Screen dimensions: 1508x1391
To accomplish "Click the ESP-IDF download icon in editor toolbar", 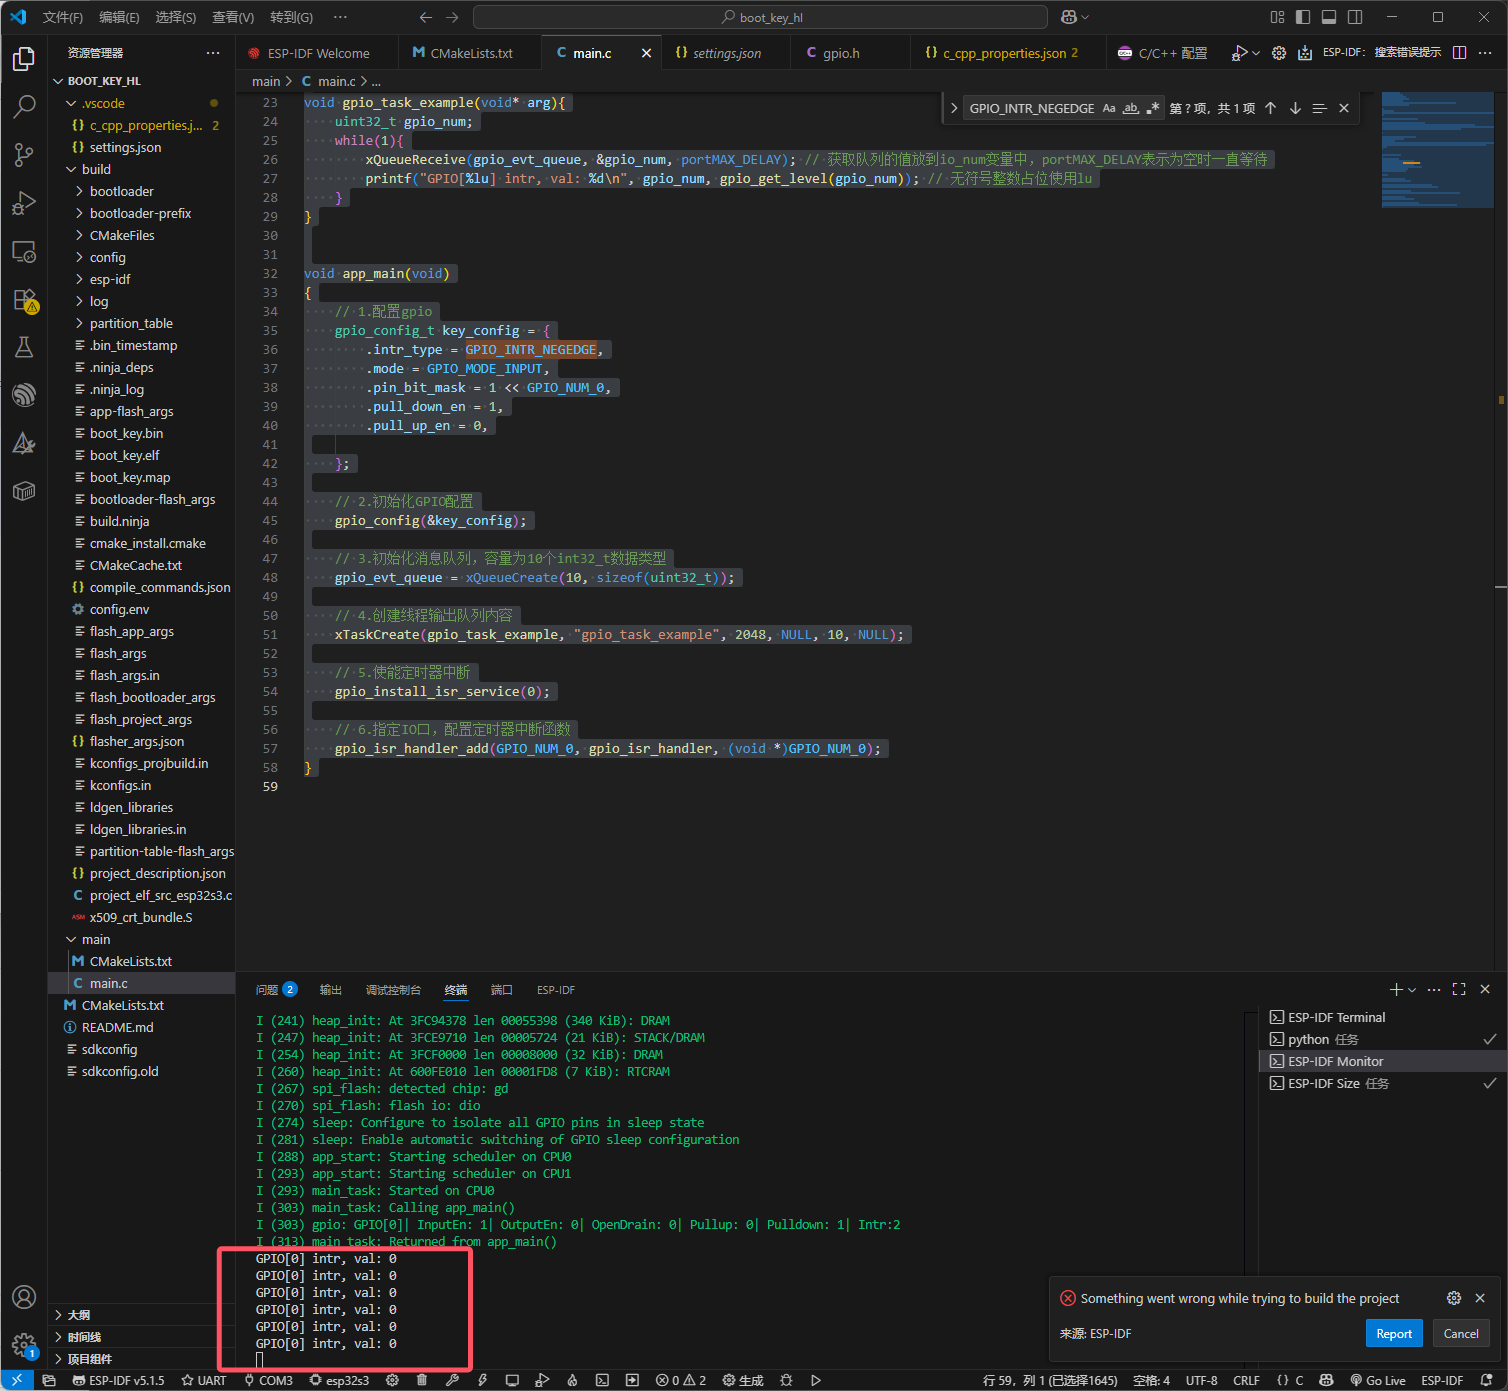I will pos(1305,53).
